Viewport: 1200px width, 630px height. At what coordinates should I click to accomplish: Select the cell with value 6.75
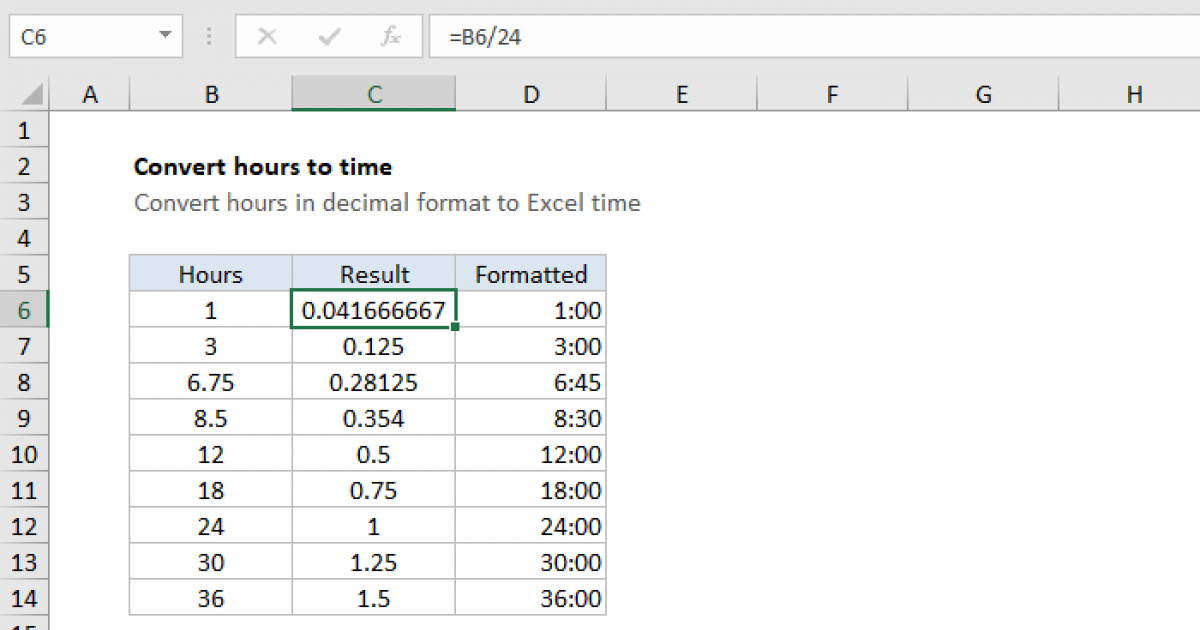210,382
